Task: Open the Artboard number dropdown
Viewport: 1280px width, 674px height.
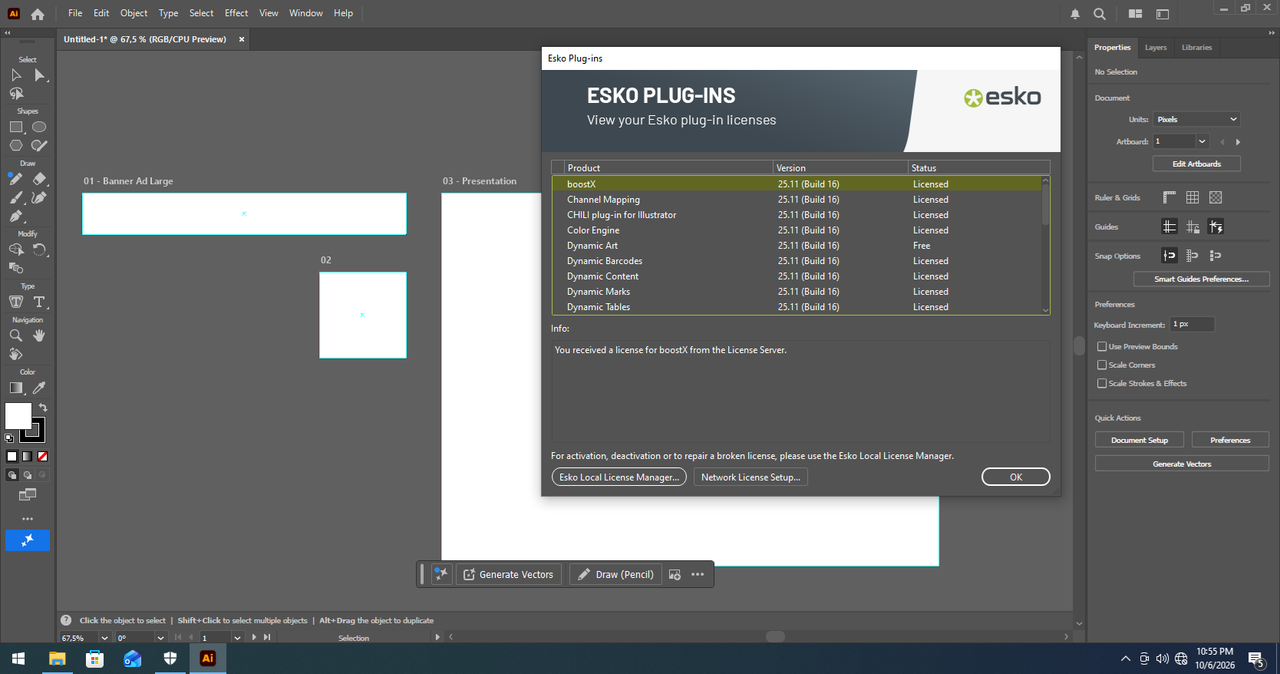Action: 1202,142
